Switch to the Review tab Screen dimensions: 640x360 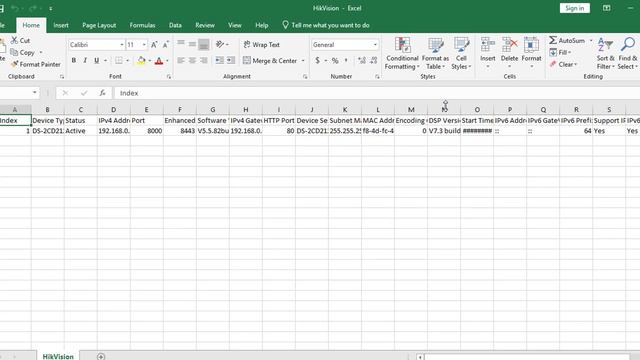(205, 25)
